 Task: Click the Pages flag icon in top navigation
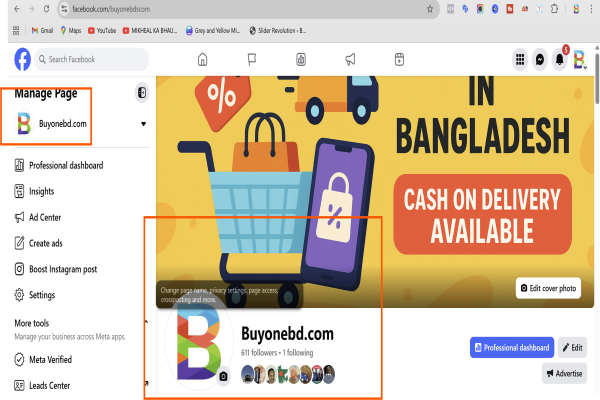click(252, 59)
